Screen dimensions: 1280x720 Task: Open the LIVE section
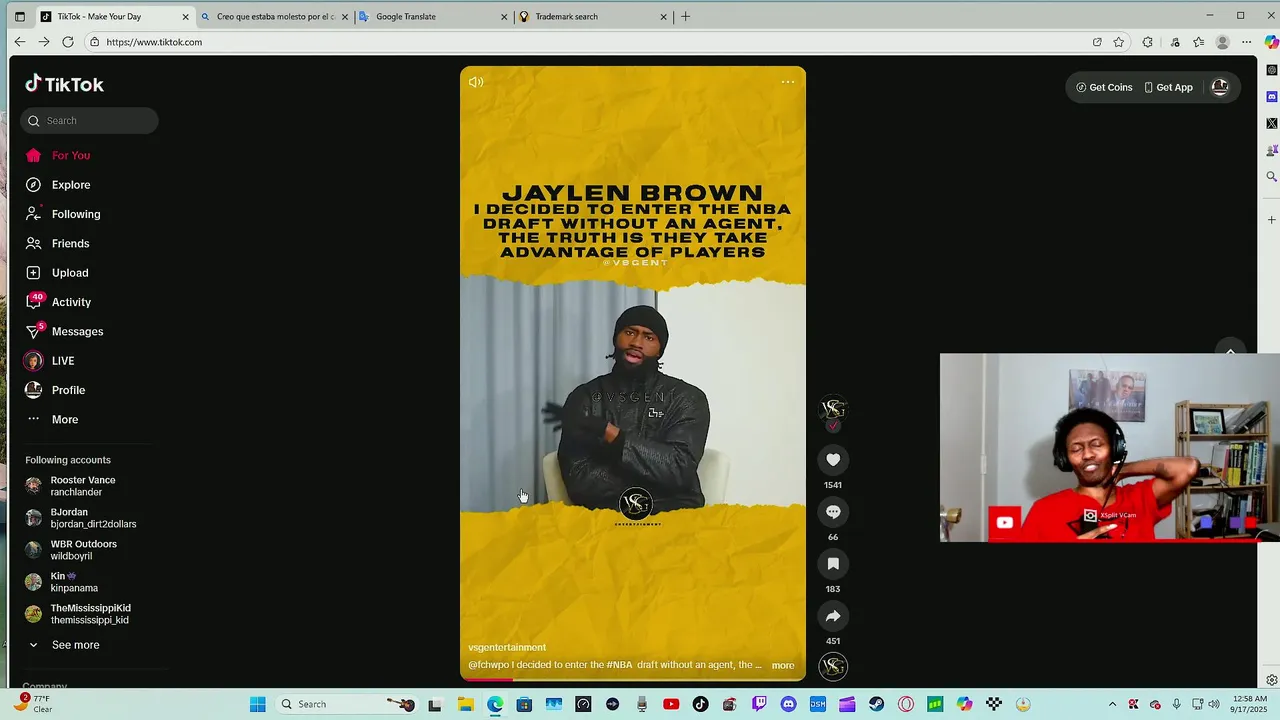click(62, 361)
